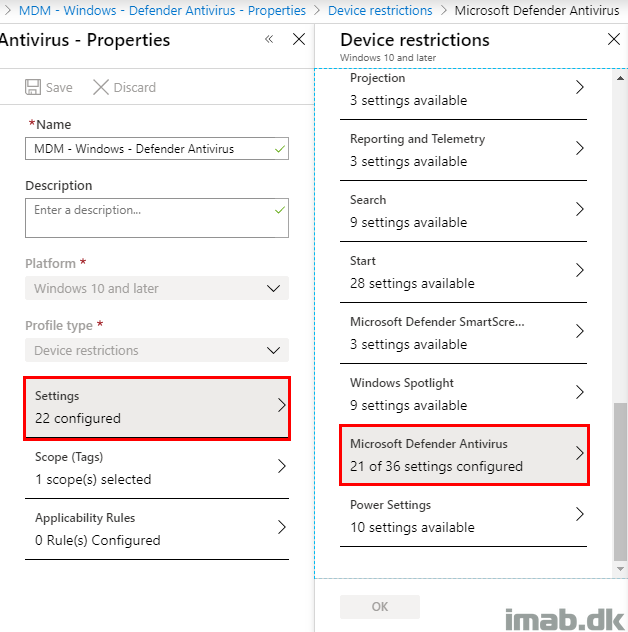628x632 pixels.
Task: Open the Reporting and Telemetry category
Action: coord(464,150)
